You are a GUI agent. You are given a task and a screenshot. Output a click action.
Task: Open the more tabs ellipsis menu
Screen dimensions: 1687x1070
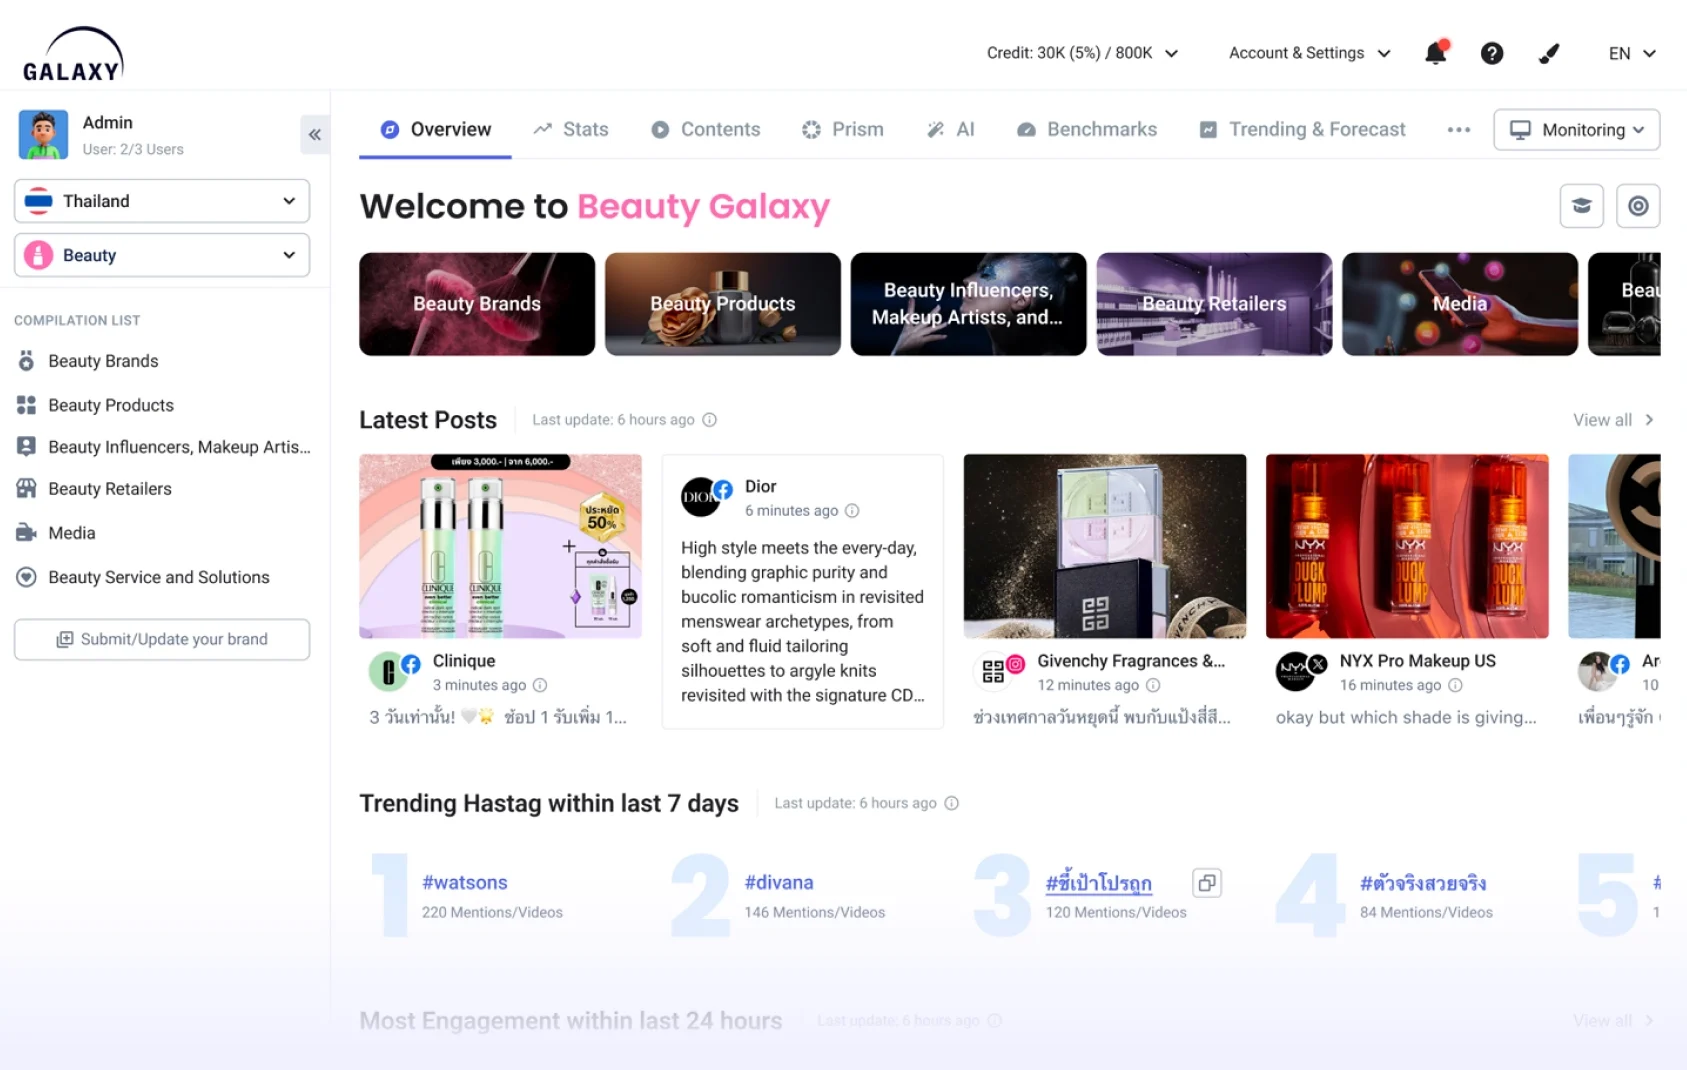coord(1458,130)
